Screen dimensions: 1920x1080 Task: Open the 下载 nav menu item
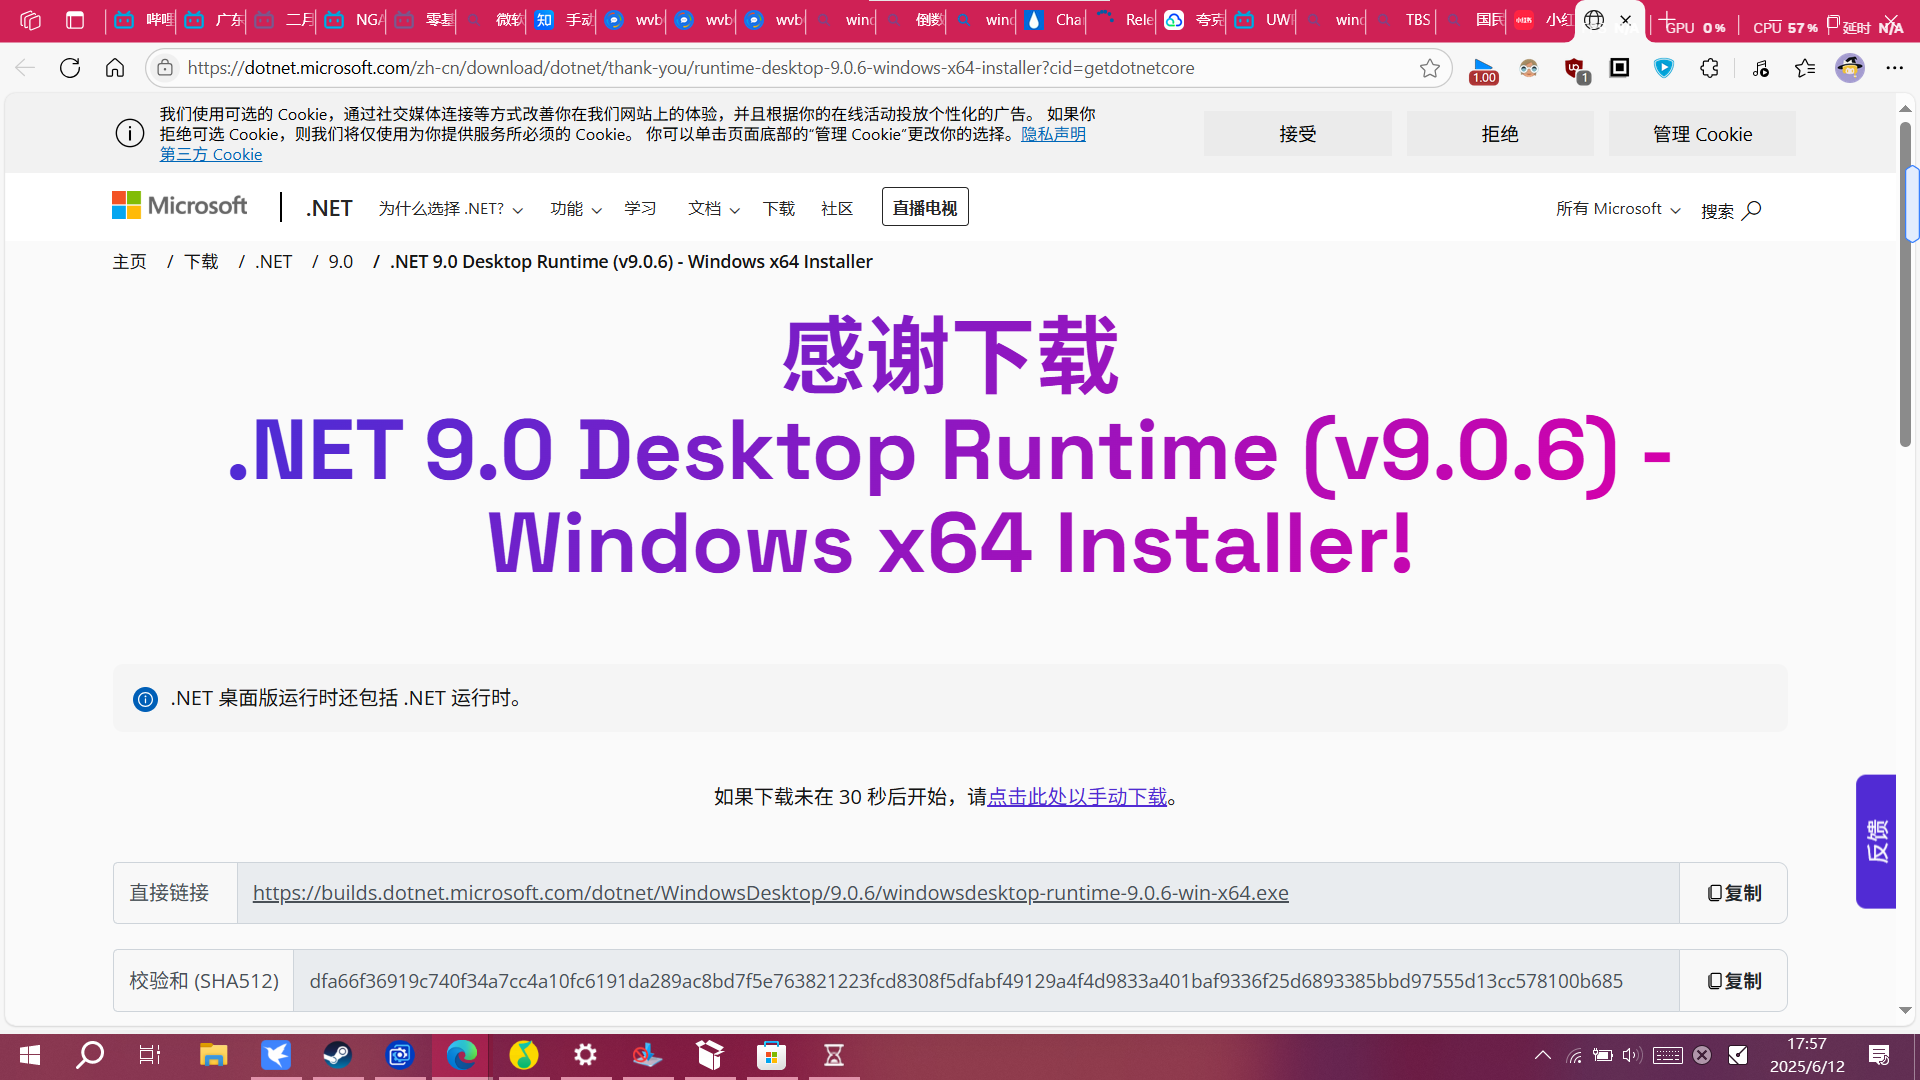(x=778, y=209)
